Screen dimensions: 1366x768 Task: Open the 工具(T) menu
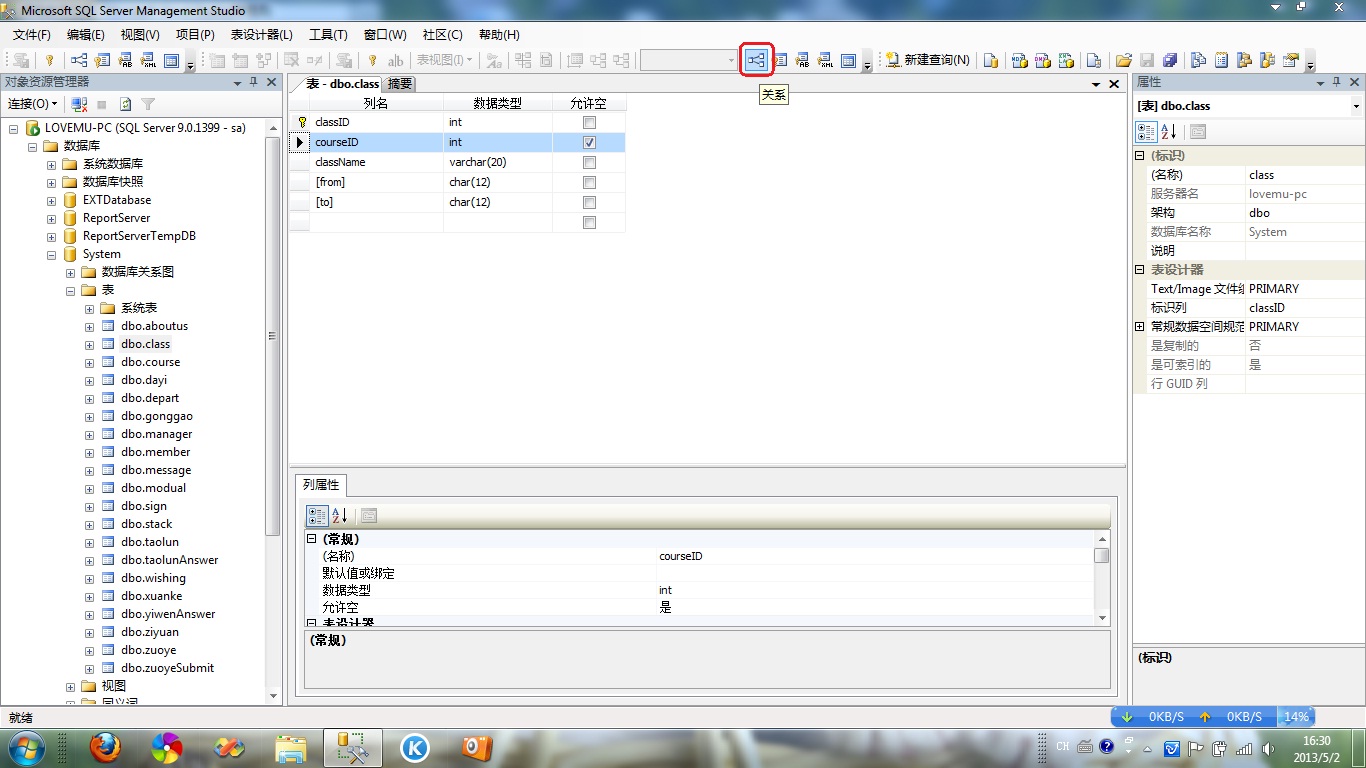point(328,34)
